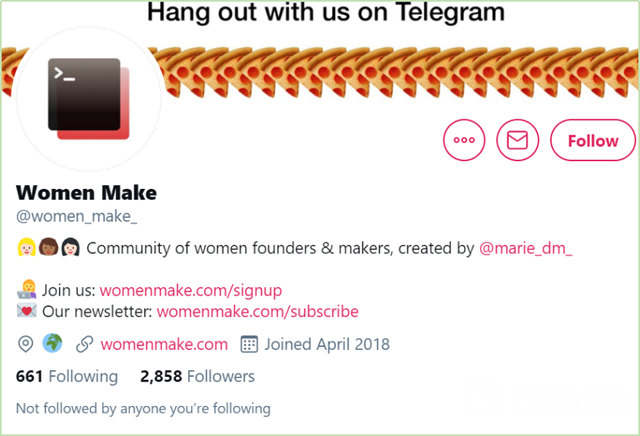
Task: Open the @marie_dm_ mention link
Action: point(527,247)
